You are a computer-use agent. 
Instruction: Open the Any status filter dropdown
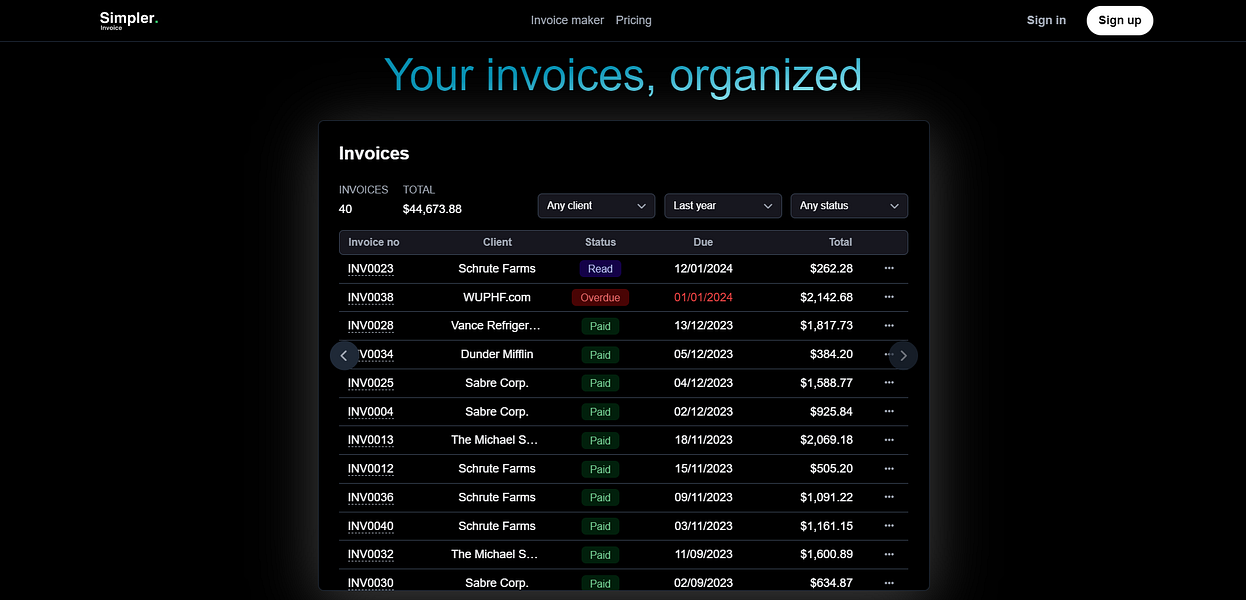[848, 205]
